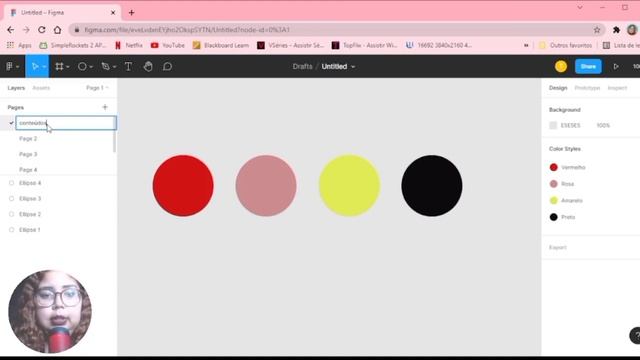Collapse the Page 1 pages dropdown
Screen dimensions: 640x360
pyautogui.click(x=97, y=88)
